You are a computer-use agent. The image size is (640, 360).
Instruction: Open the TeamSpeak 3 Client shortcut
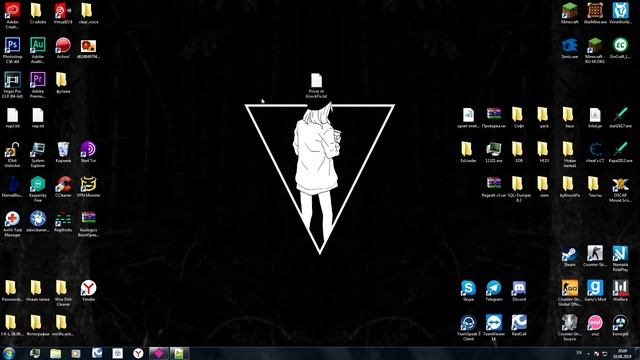pyautogui.click(x=468, y=327)
